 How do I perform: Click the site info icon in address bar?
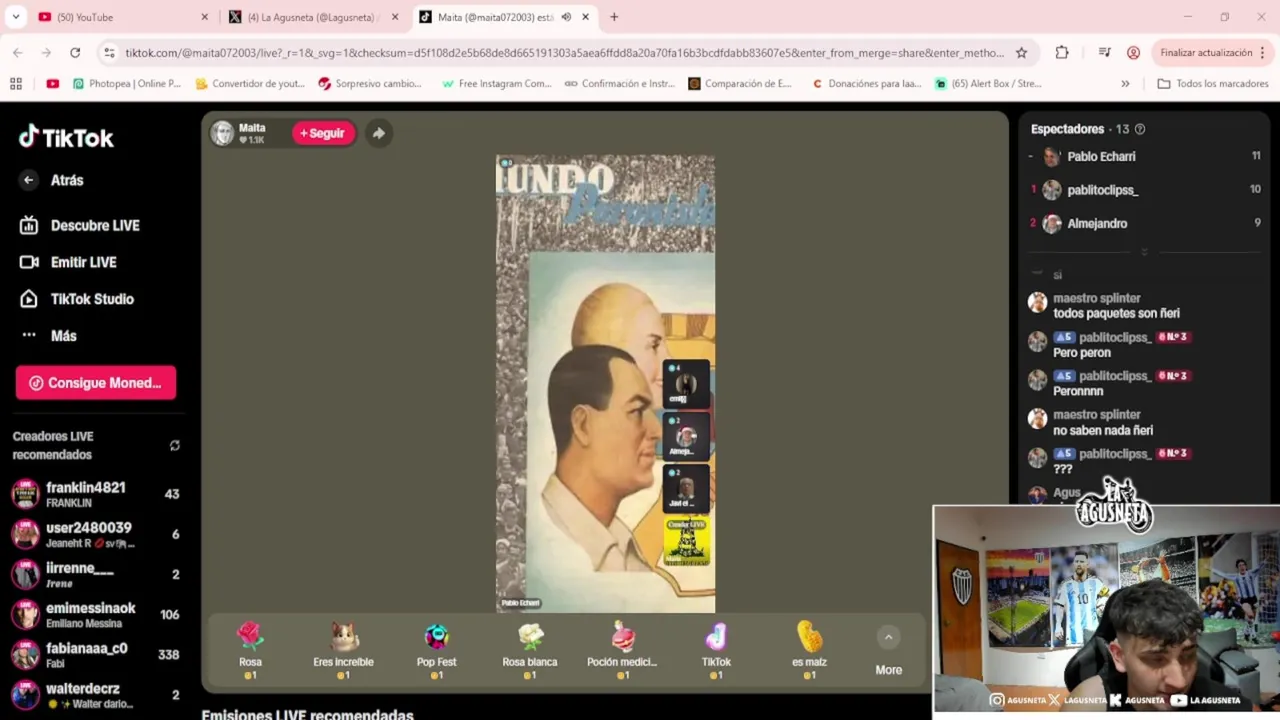[110, 53]
